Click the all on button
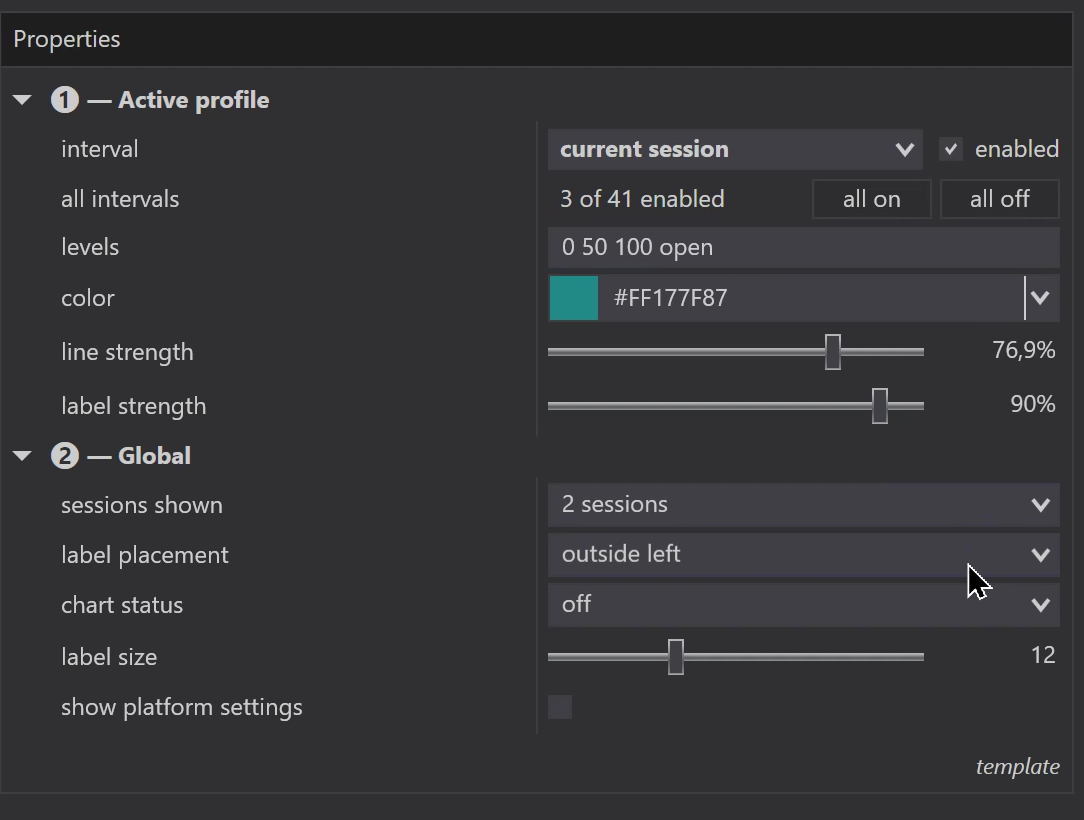 point(872,199)
